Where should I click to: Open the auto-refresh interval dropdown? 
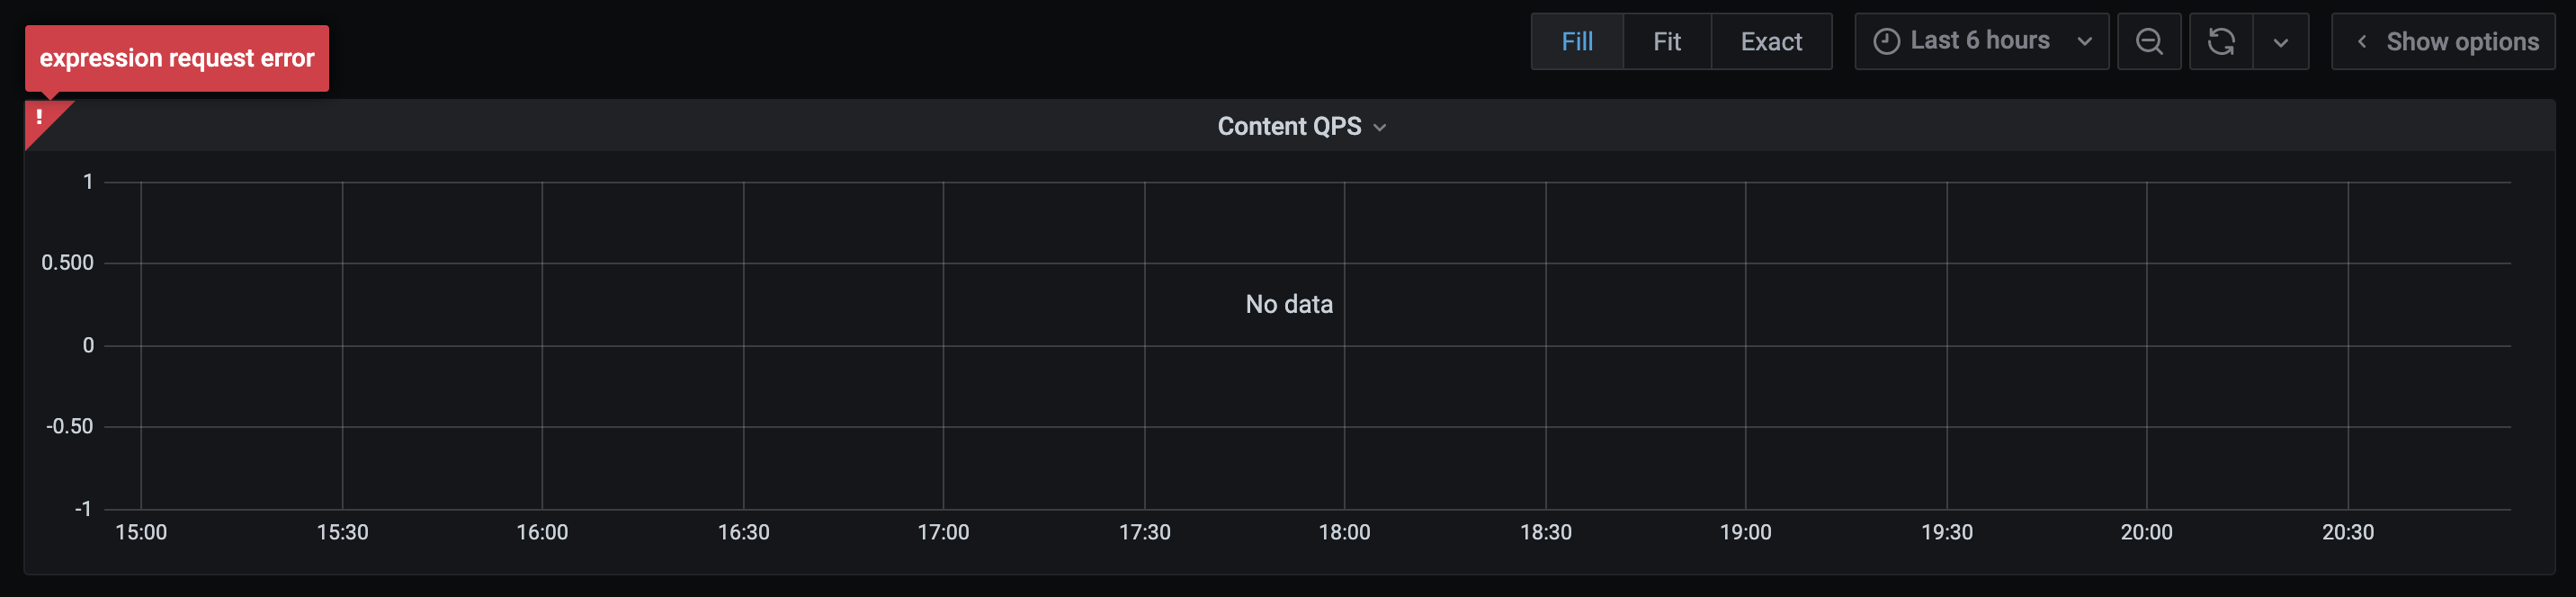(x=2281, y=41)
